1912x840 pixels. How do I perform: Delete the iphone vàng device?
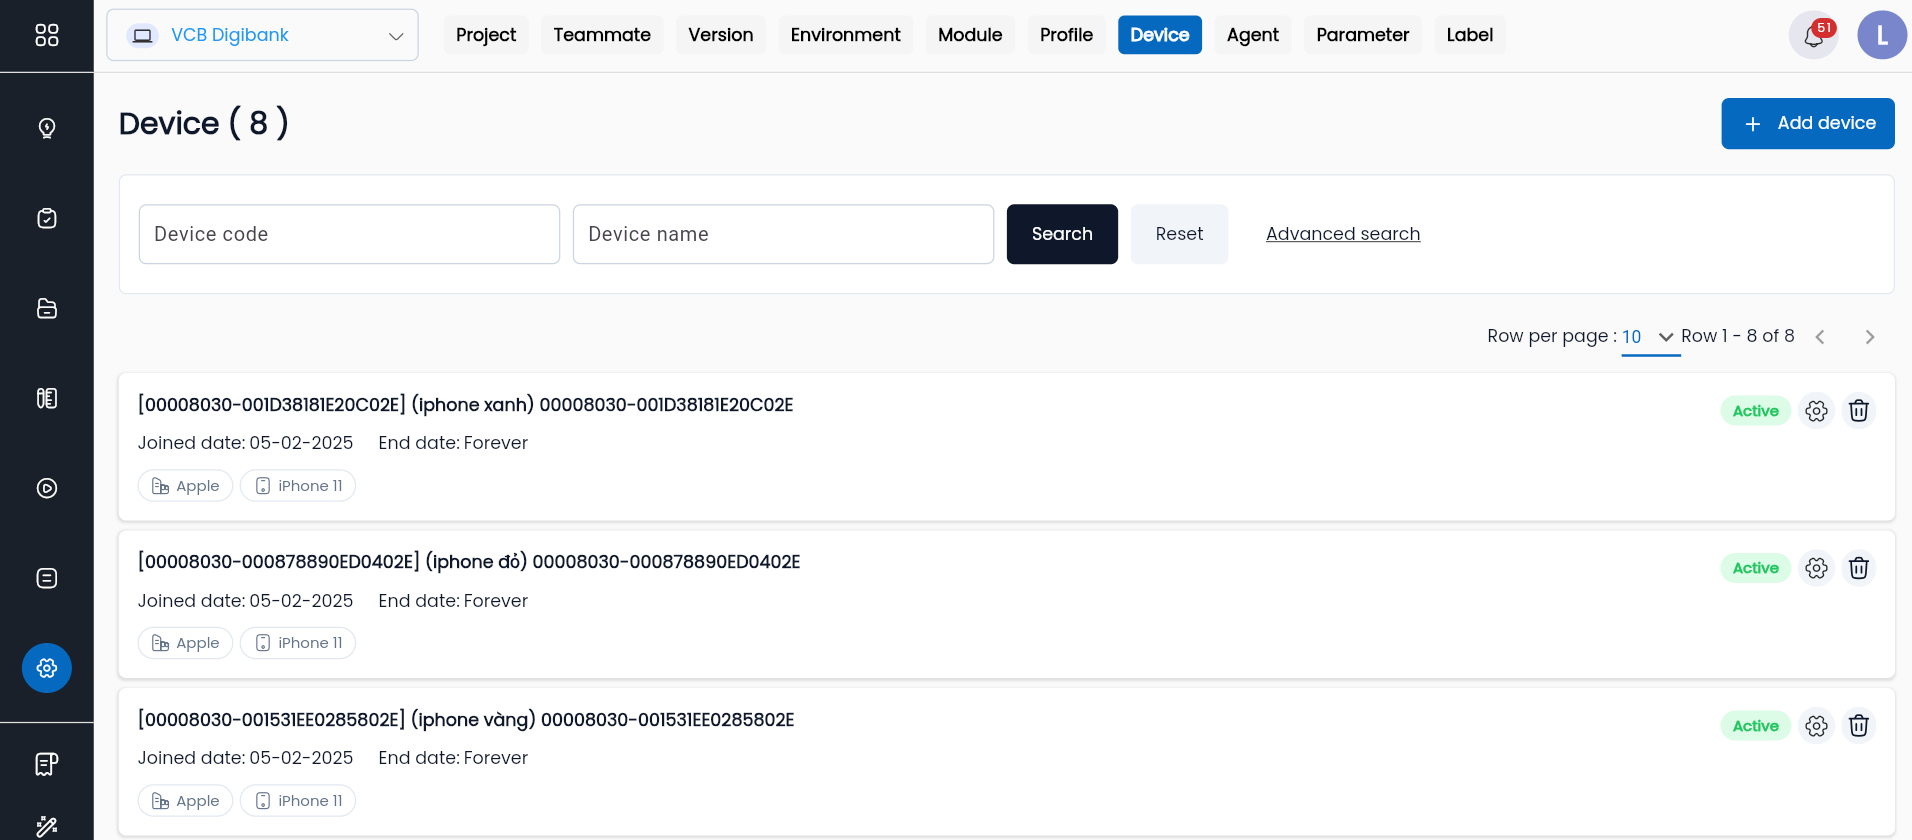(x=1859, y=726)
